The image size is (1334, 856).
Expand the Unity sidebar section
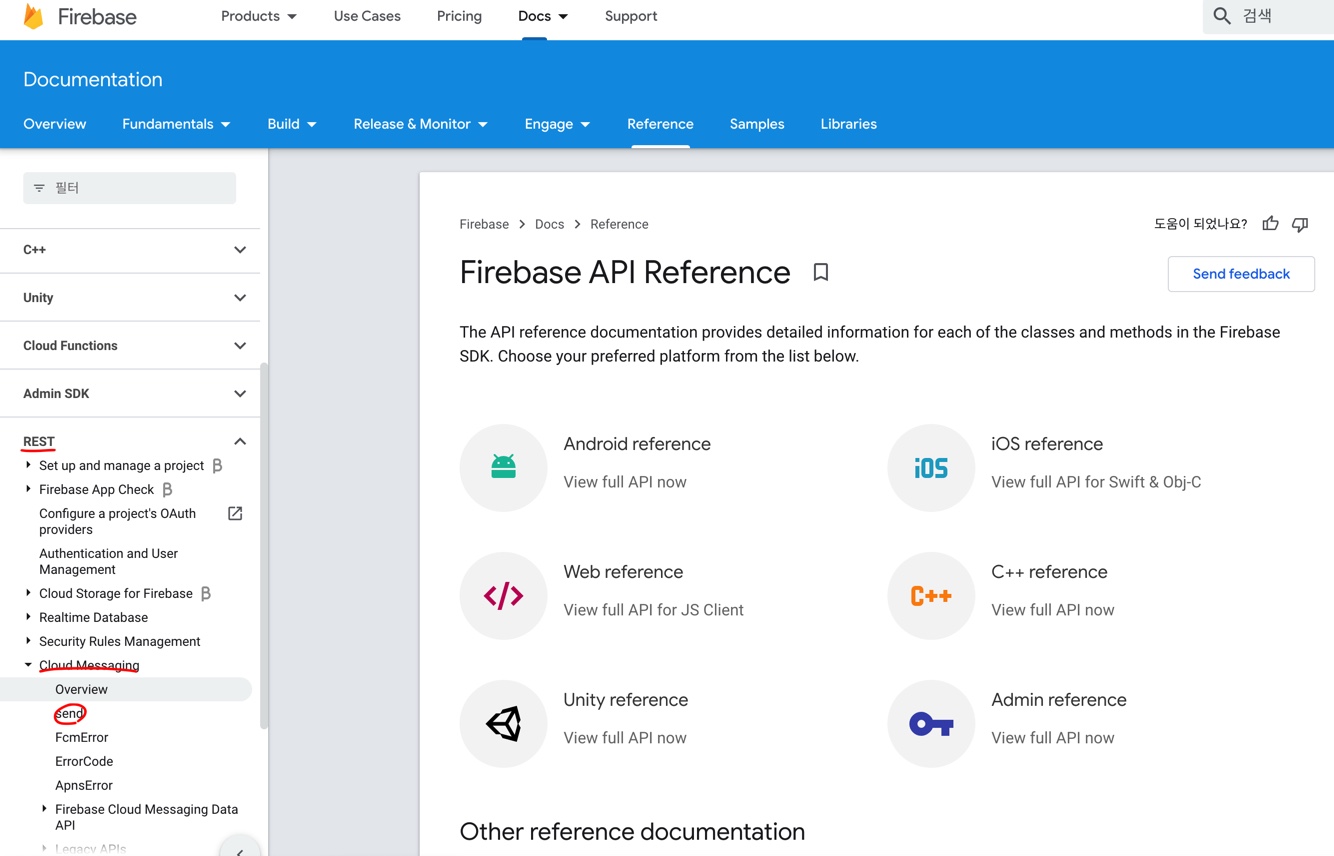[x=240, y=298]
